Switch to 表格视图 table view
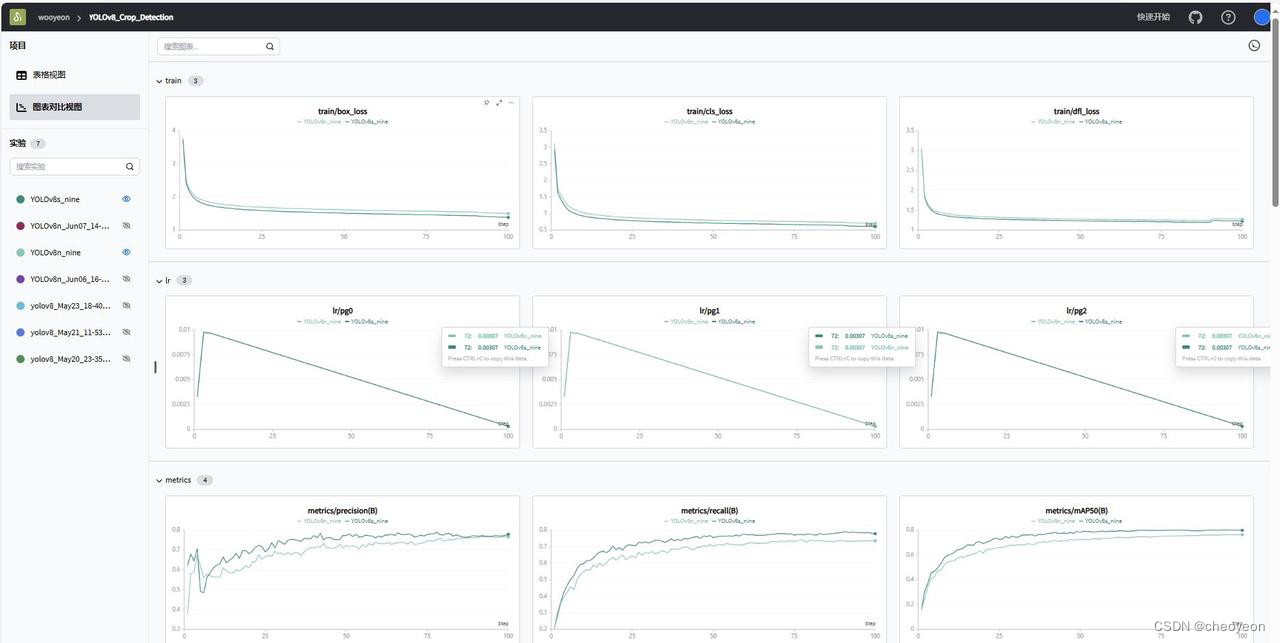This screenshot has height=643, width=1280. click(75, 75)
